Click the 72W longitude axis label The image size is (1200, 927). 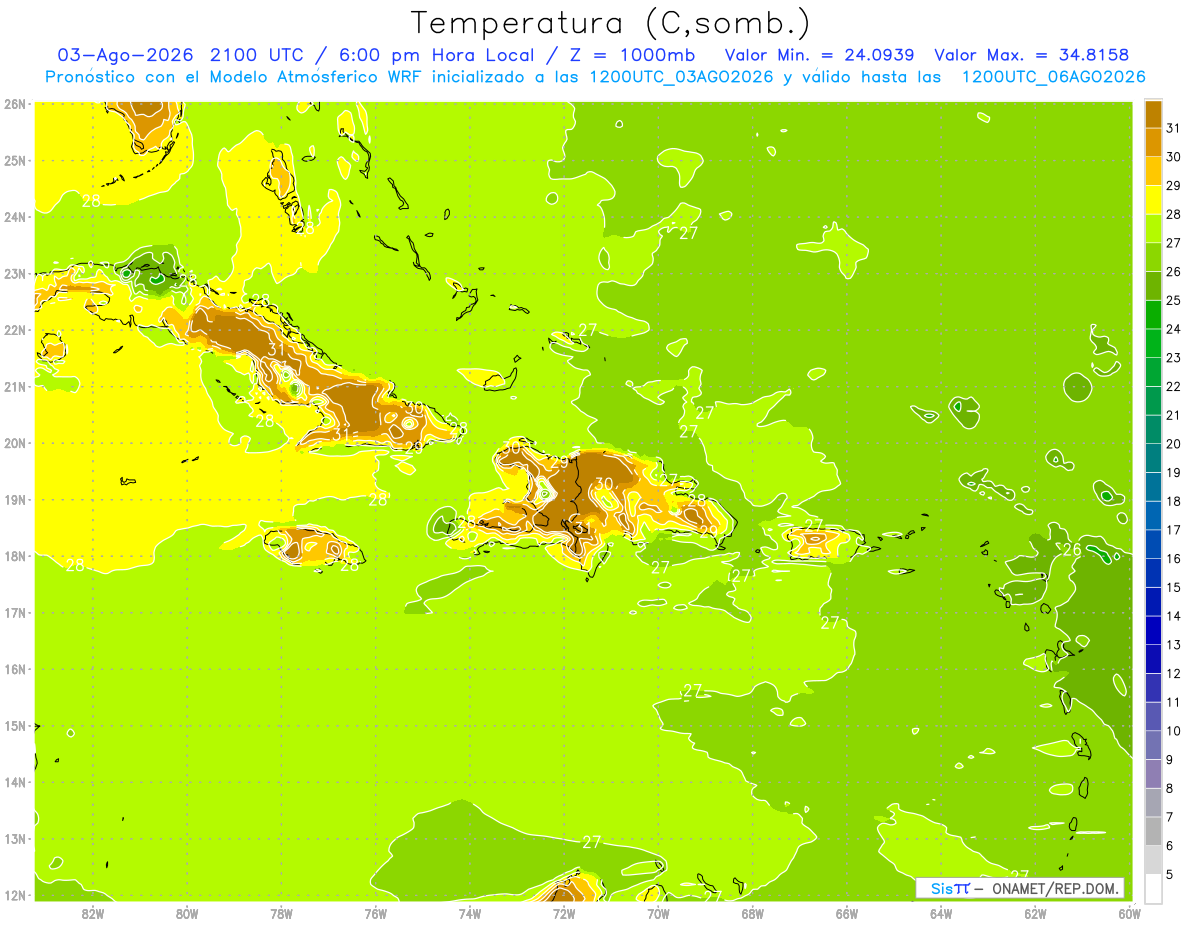(564, 913)
